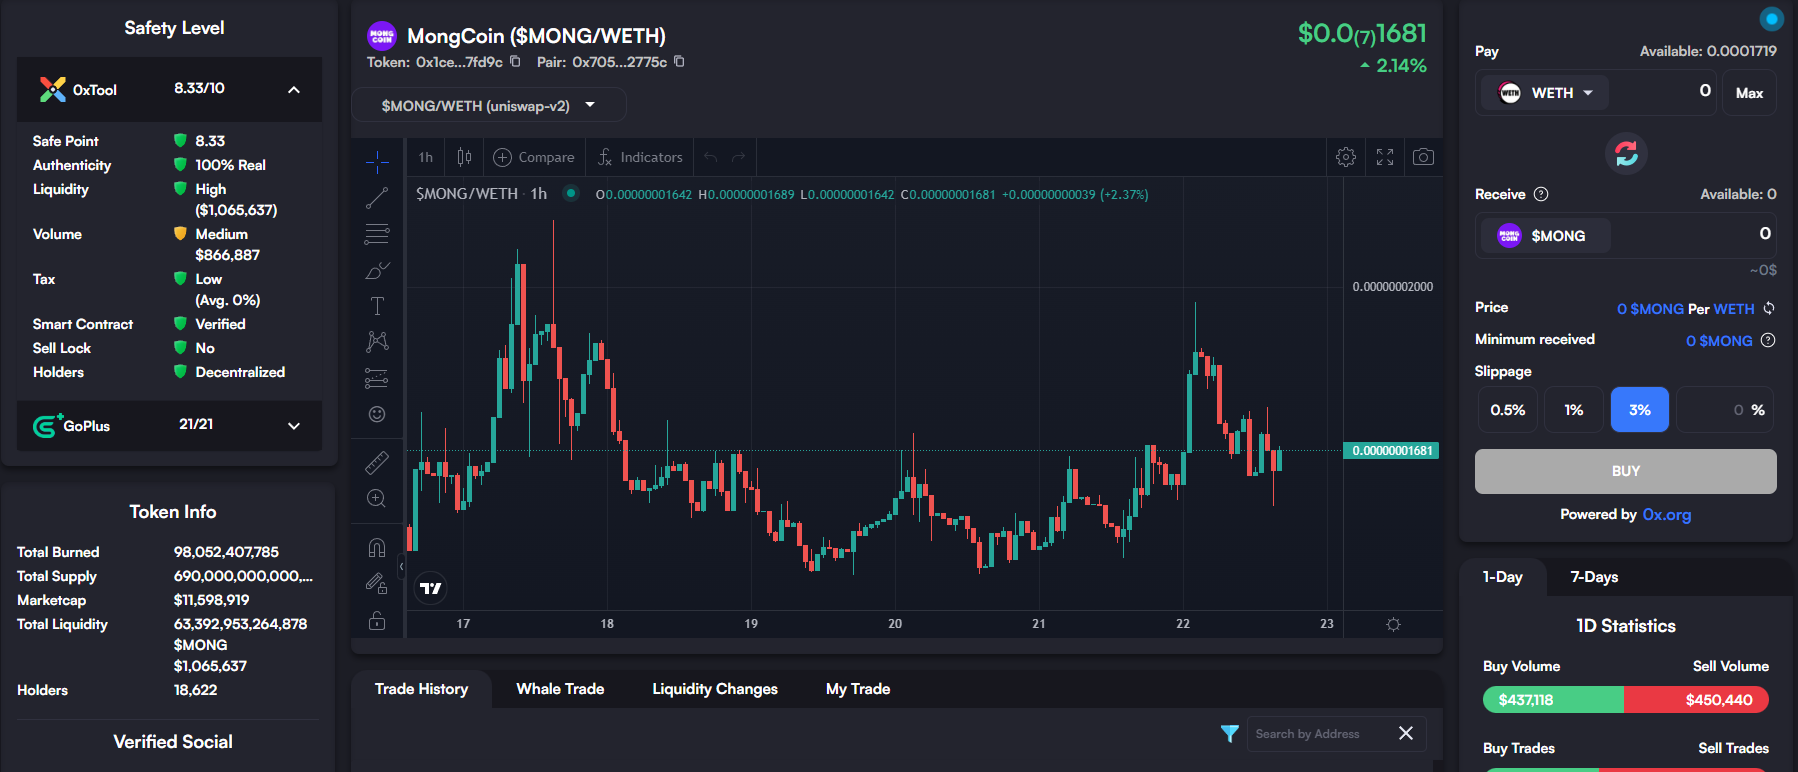Click the blue status indicator dot
1798x772 pixels.
[1772, 18]
